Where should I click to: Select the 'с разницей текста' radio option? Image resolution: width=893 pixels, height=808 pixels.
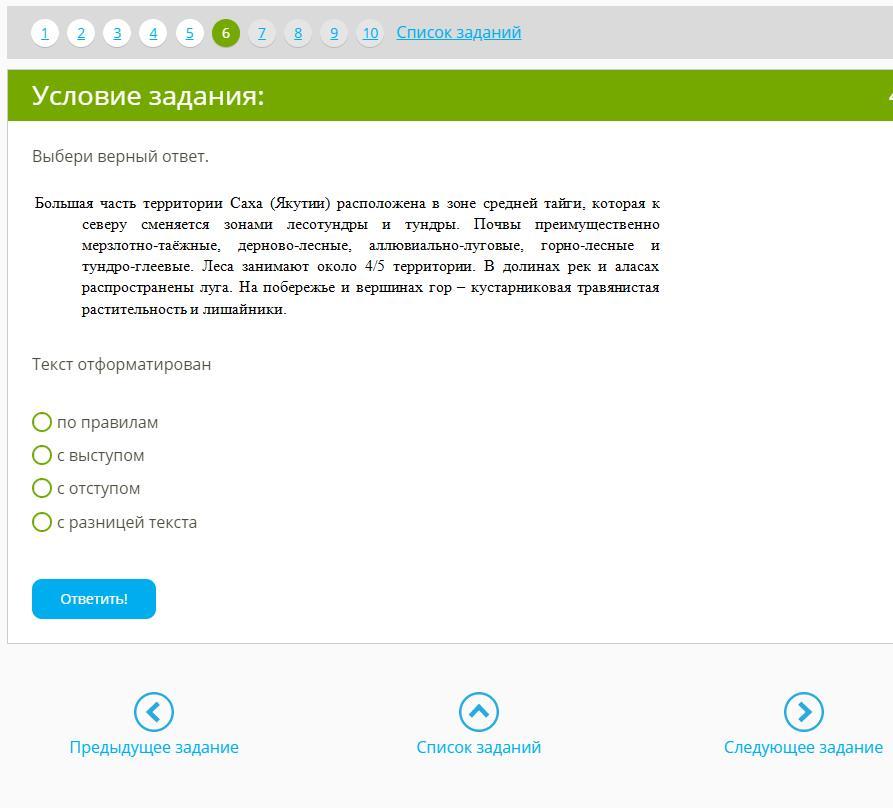(x=42, y=522)
